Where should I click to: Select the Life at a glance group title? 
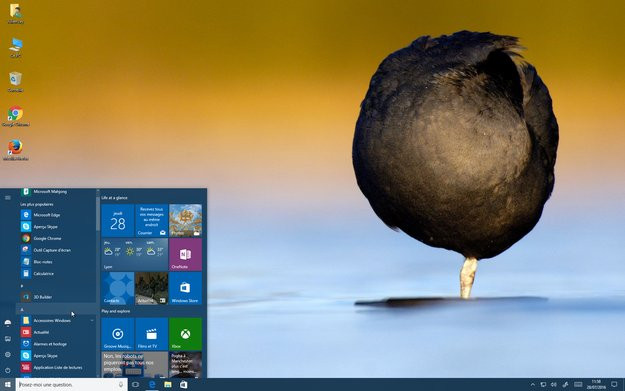point(114,198)
